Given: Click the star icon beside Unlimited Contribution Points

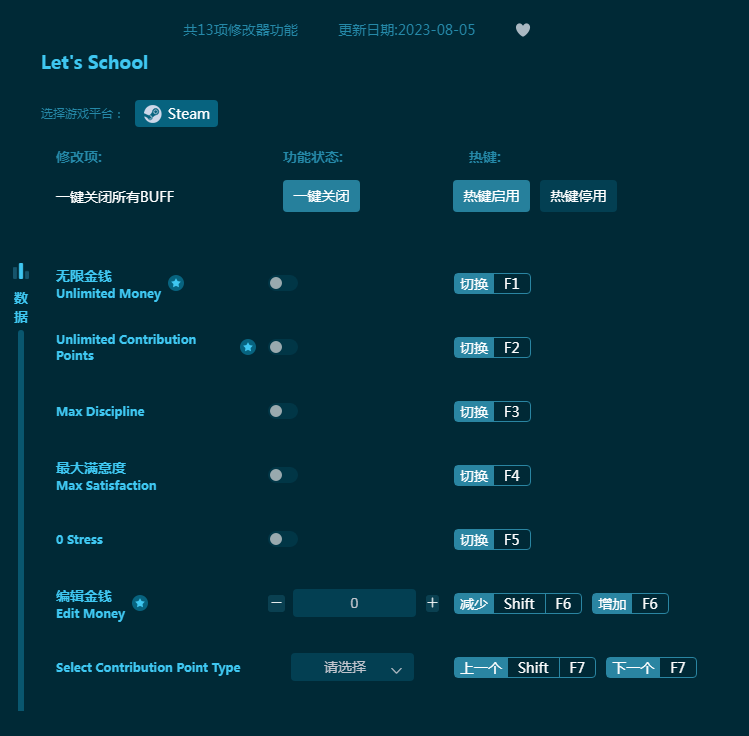Looking at the screenshot, I should tap(248, 347).
